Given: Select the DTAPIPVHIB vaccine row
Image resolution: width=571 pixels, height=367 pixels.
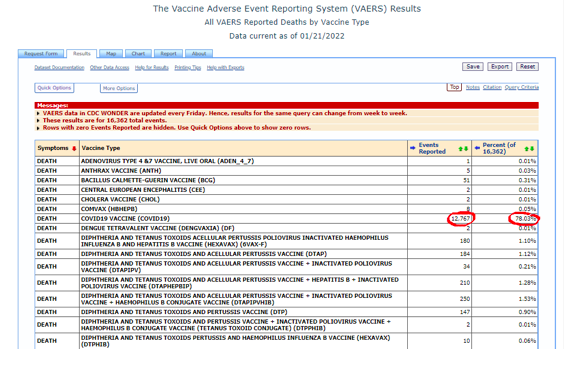Looking at the screenshot, I should 286,299.
